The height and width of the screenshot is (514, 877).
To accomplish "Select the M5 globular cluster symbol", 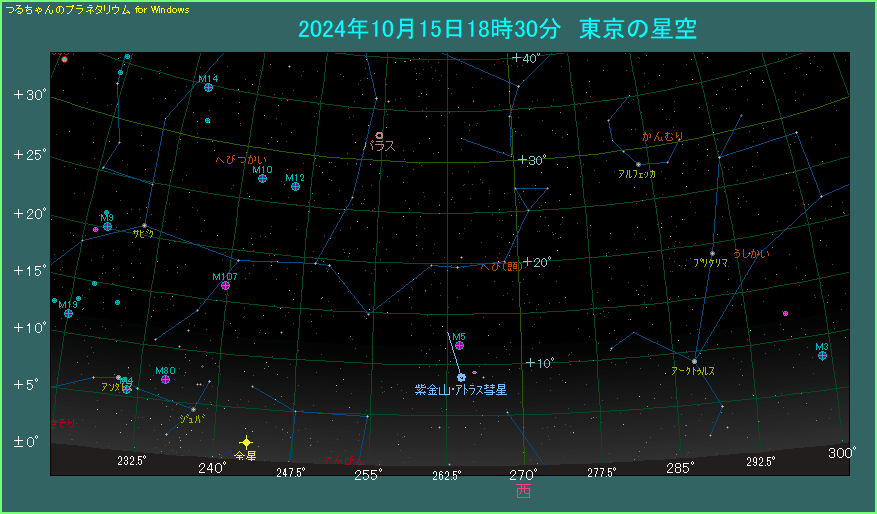I will point(459,346).
